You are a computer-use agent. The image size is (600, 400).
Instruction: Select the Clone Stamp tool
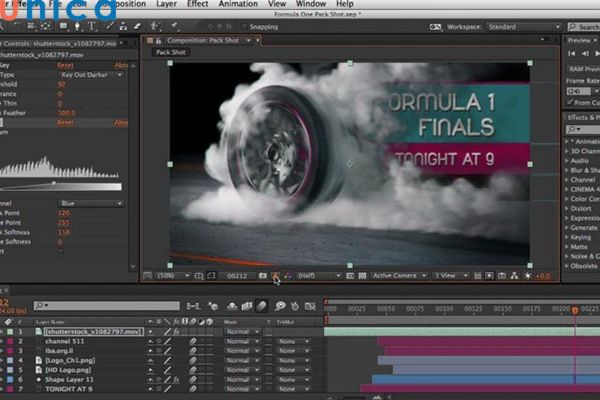click(123, 26)
